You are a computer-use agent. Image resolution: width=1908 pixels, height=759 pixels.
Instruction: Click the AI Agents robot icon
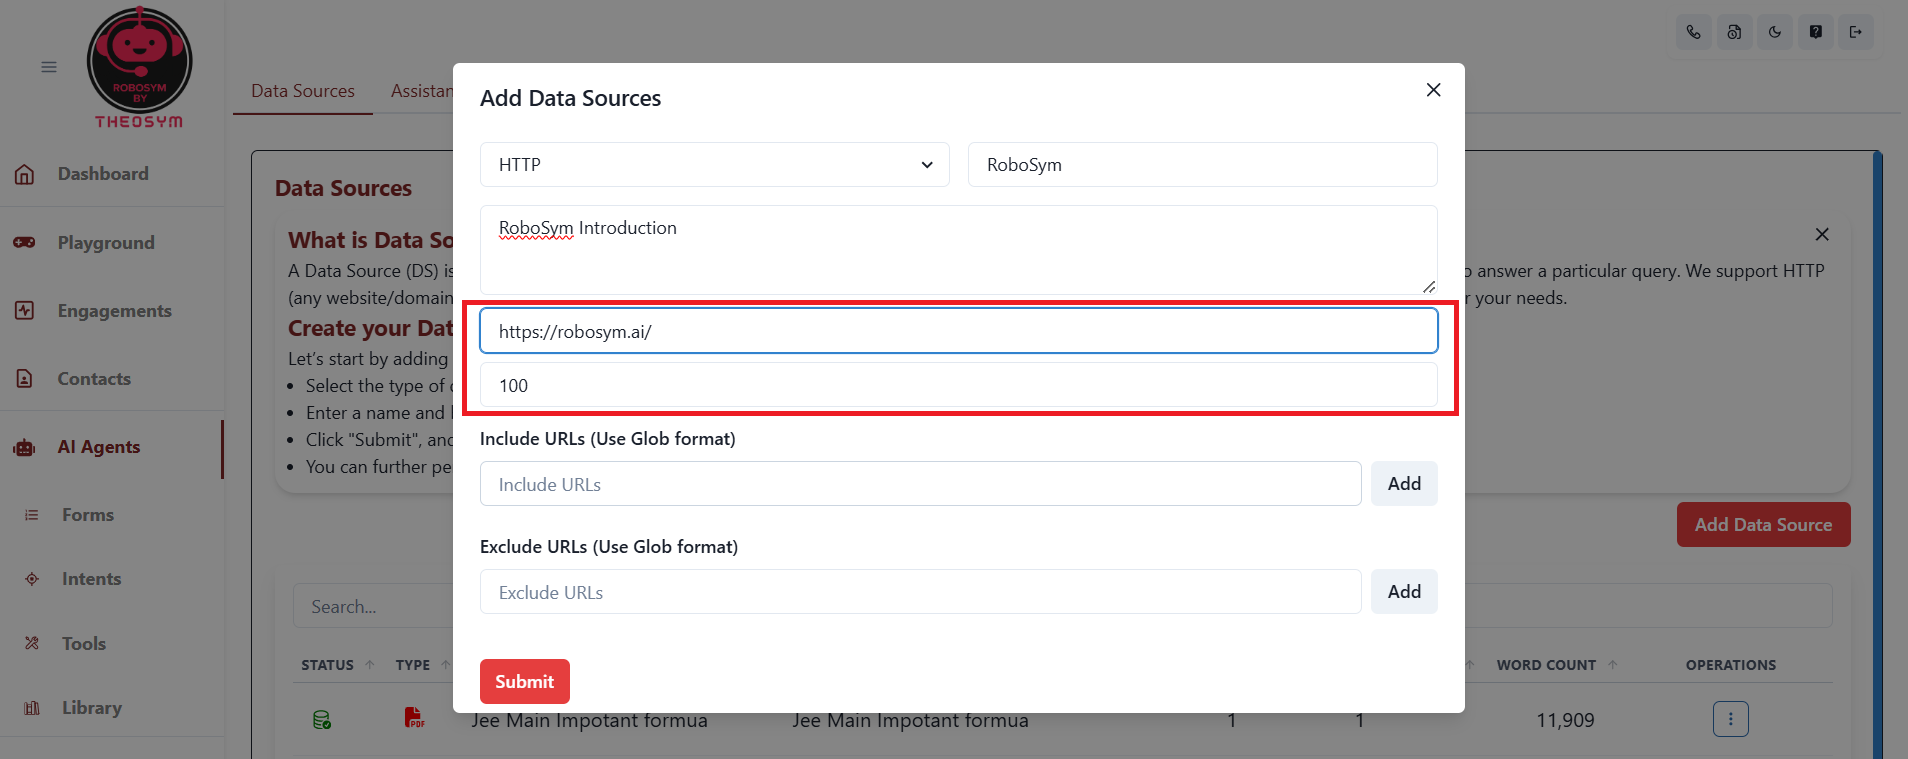click(x=25, y=447)
